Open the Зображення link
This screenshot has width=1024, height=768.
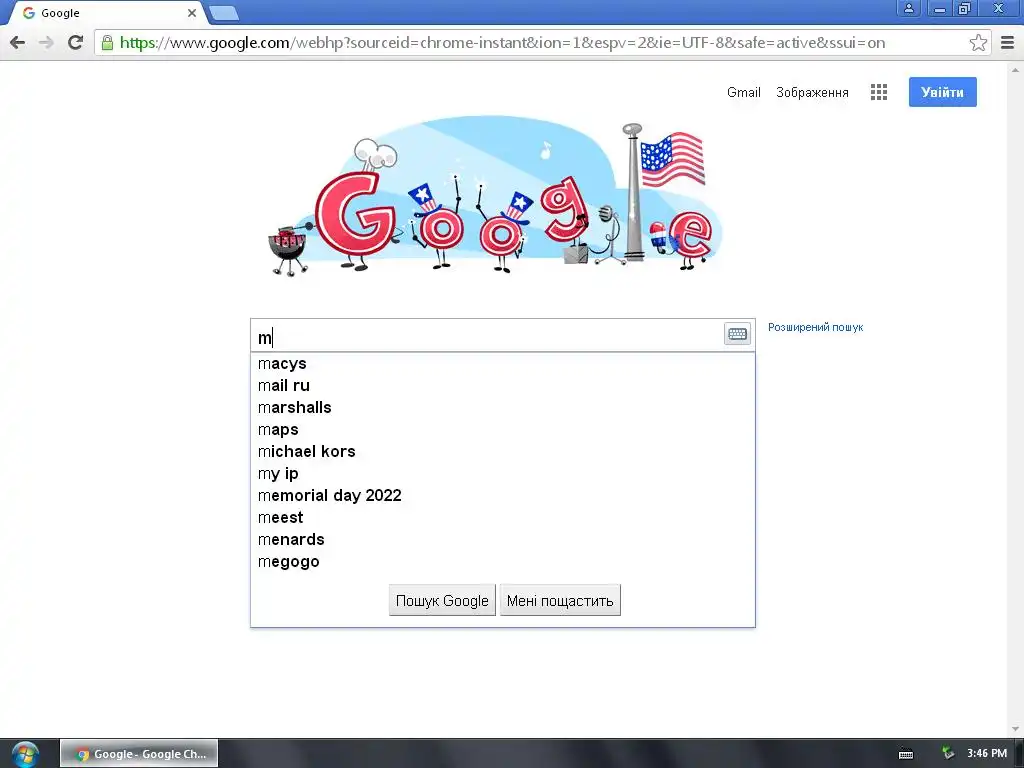812,92
